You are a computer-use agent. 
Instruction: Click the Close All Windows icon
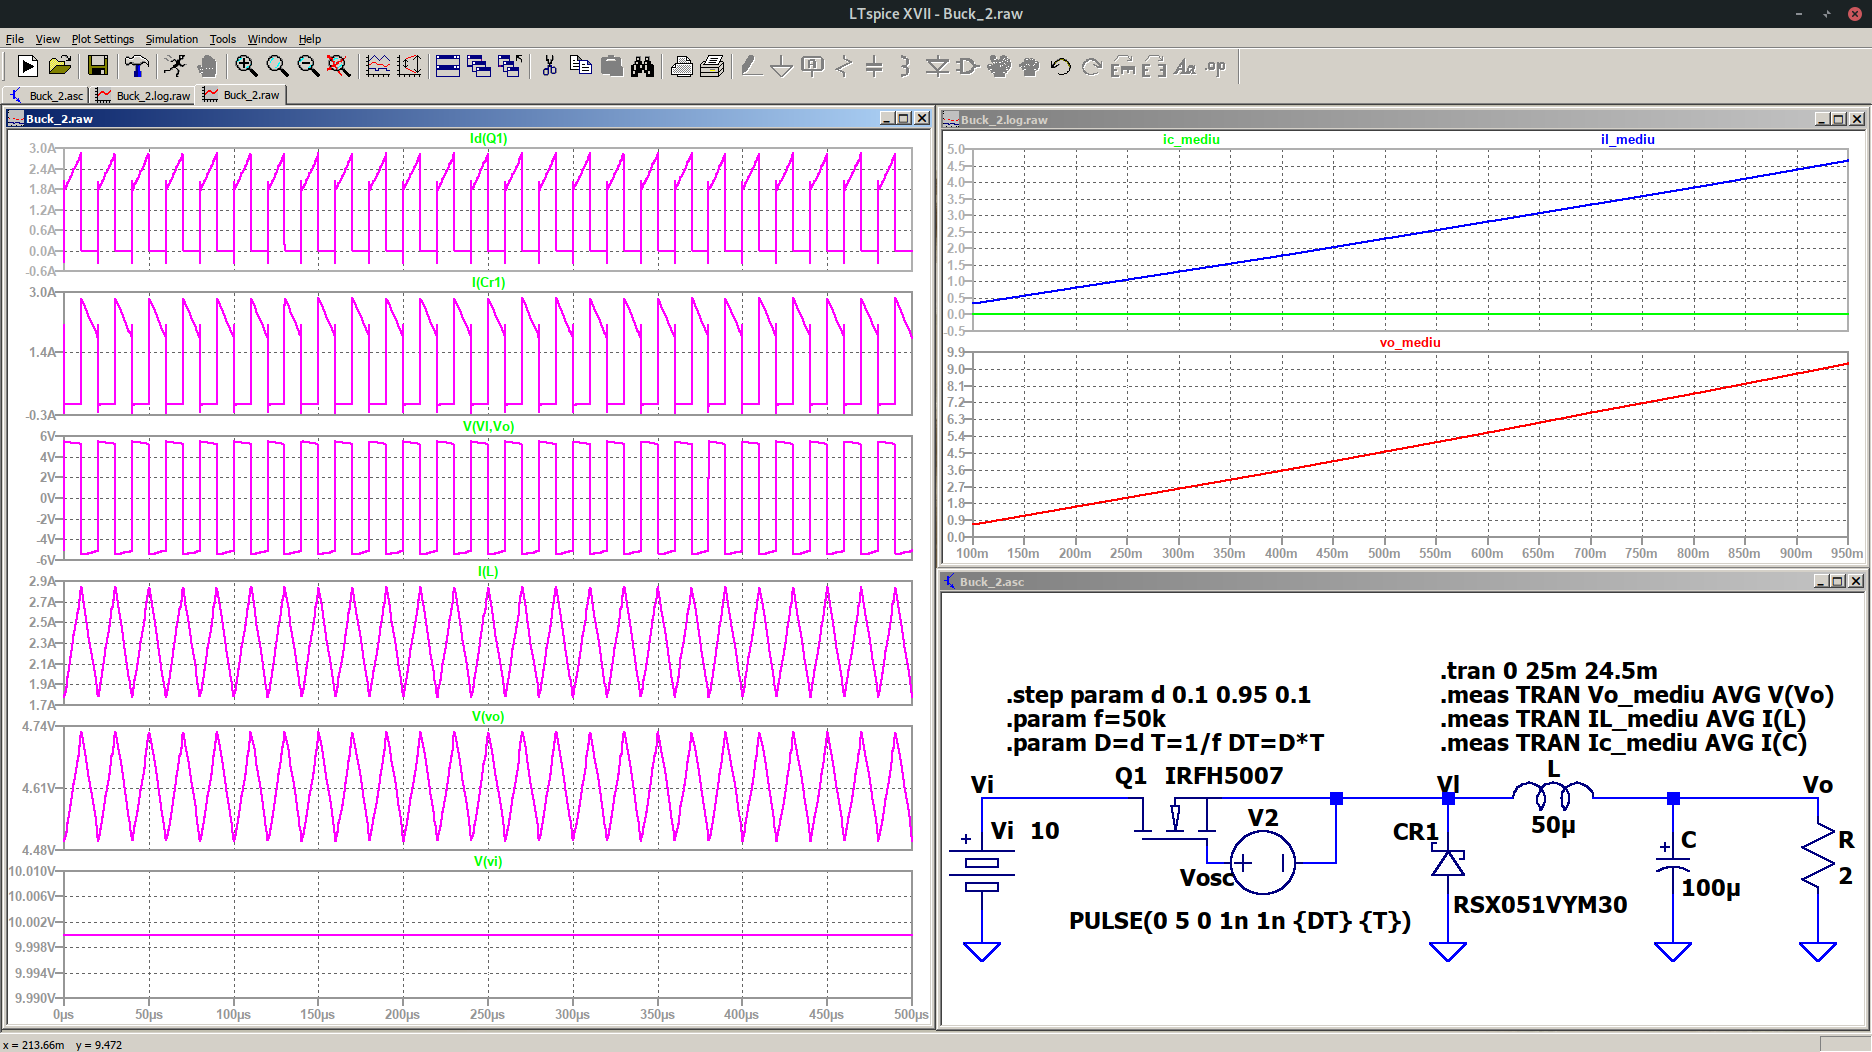[510, 67]
